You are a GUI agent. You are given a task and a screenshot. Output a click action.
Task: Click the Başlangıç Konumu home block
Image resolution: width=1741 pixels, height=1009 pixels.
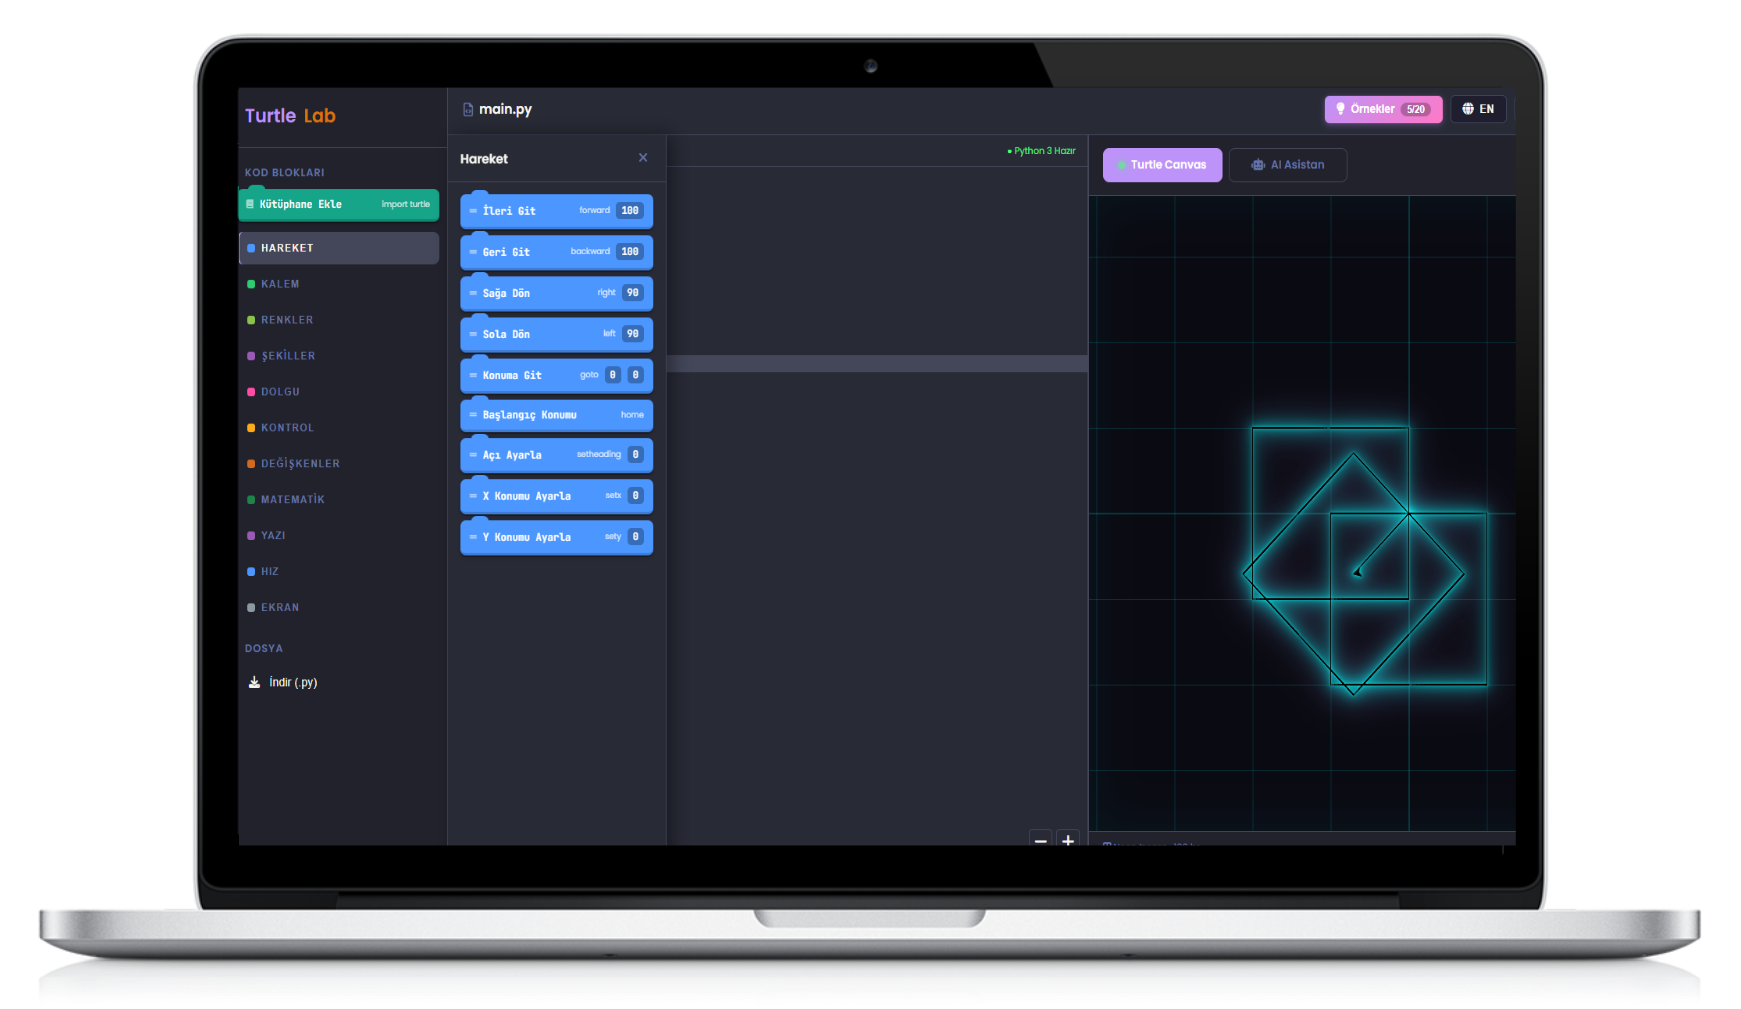[x=556, y=415]
